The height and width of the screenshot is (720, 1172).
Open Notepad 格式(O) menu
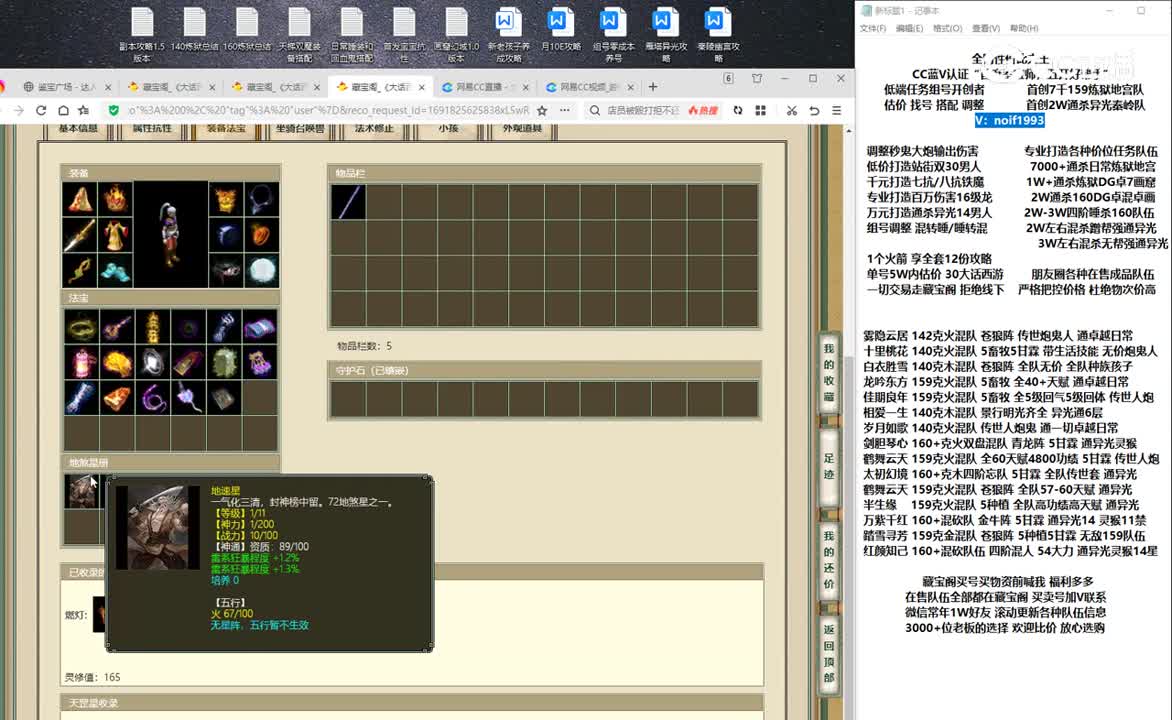tap(947, 28)
